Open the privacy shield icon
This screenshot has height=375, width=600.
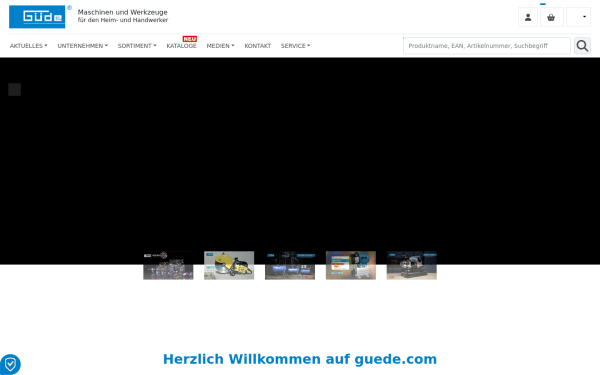[10, 364]
